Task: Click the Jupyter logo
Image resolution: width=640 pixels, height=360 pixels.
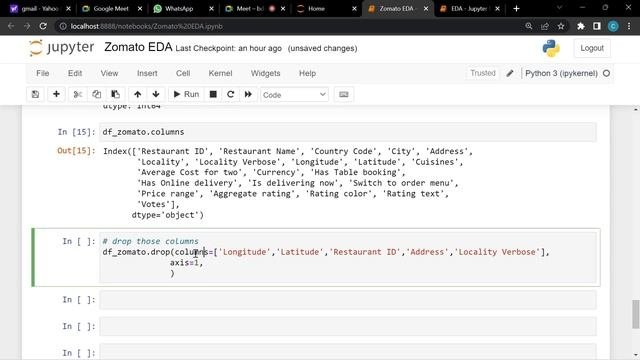Action: (x=61, y=48)
